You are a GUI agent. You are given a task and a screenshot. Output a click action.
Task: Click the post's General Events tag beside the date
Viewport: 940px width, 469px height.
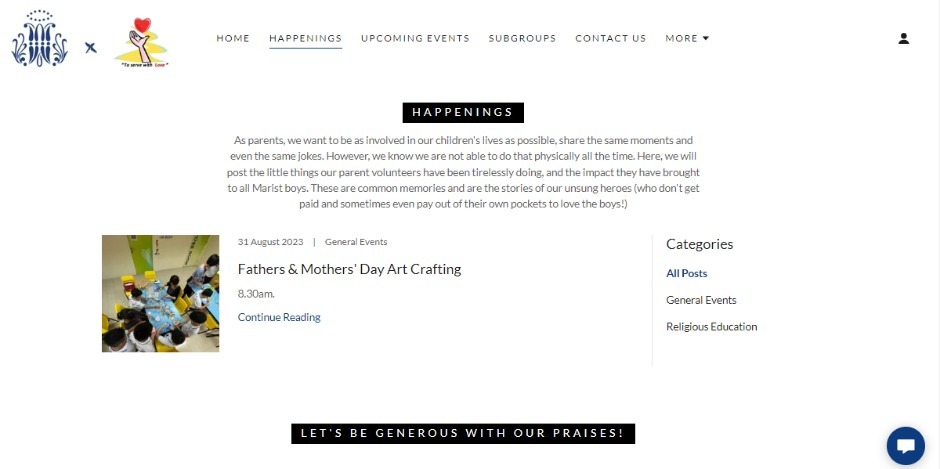click(x=356, y=242)
